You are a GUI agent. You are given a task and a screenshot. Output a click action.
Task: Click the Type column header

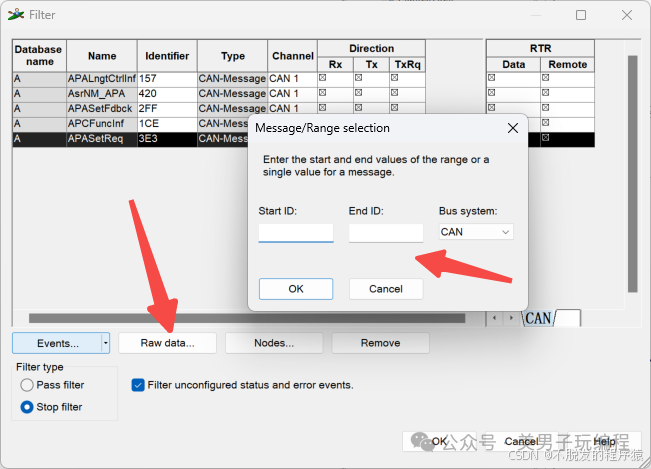point(232,56)
